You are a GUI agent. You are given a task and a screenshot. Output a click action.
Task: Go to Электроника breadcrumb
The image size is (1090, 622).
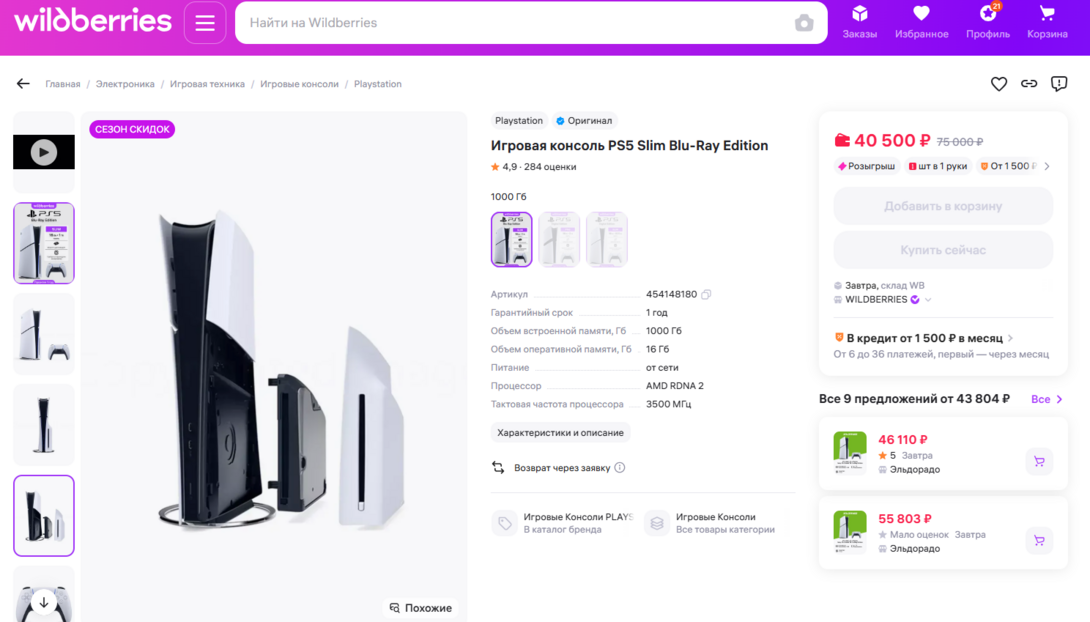pos(125,84)
